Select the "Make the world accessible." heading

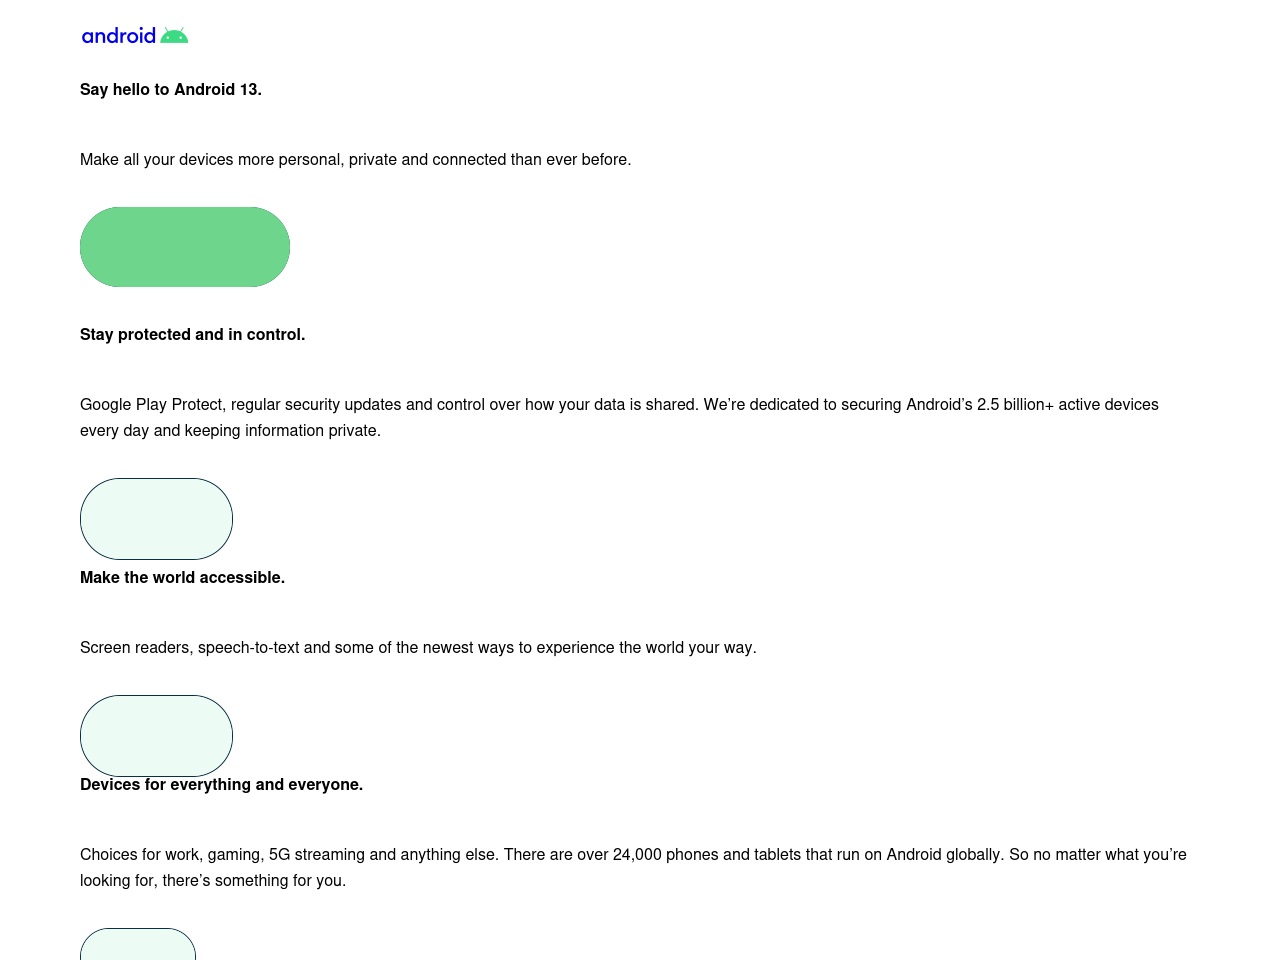[x=182, y=577]
